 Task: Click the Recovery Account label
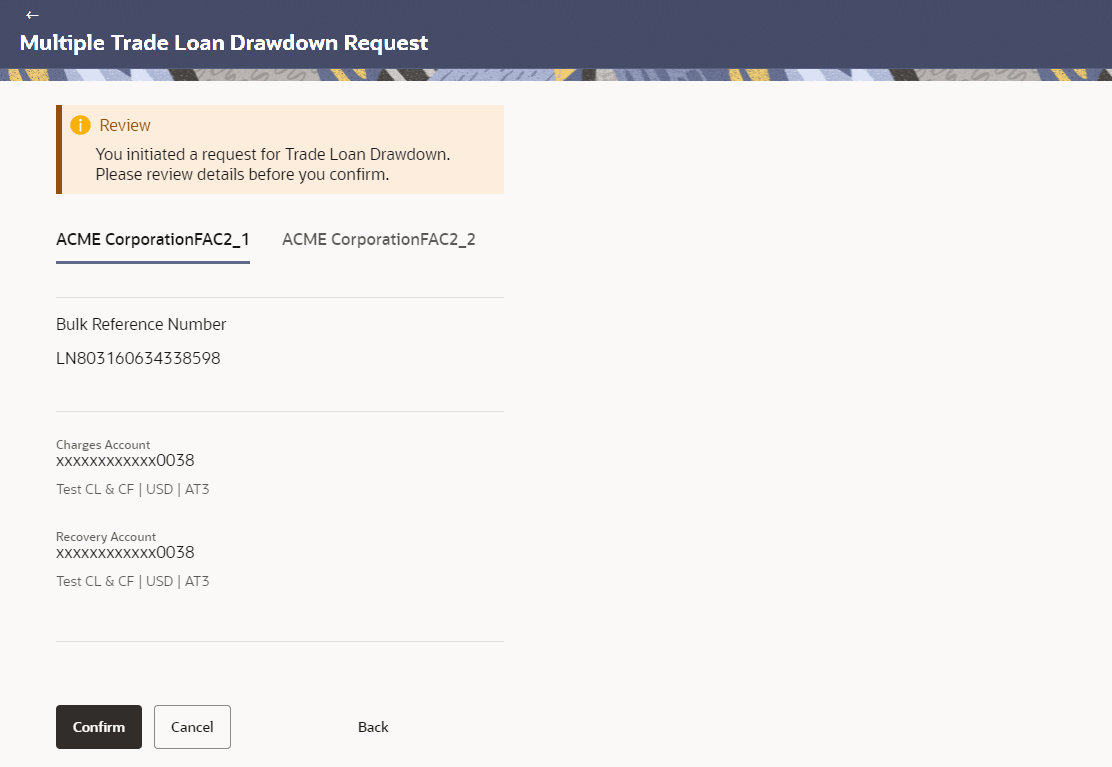tap(106, 537)
